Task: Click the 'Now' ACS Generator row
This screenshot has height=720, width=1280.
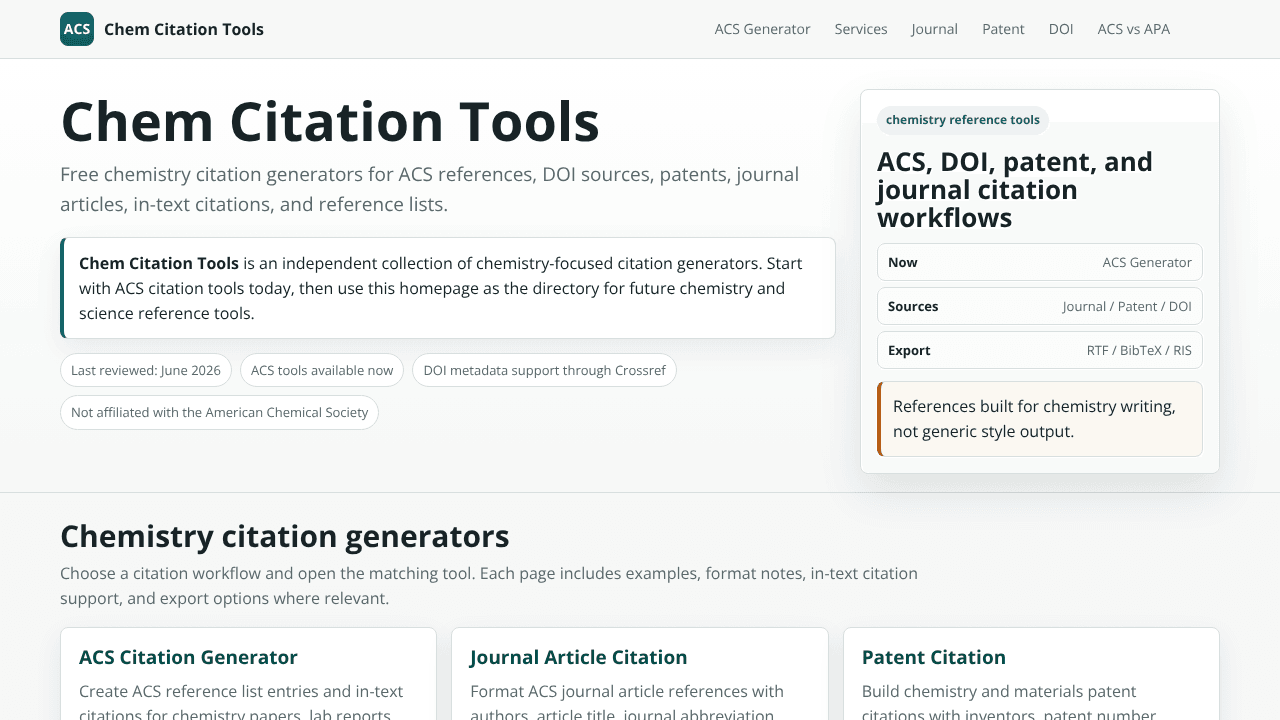Action: pyautogui.click(x=1040, y=262)
